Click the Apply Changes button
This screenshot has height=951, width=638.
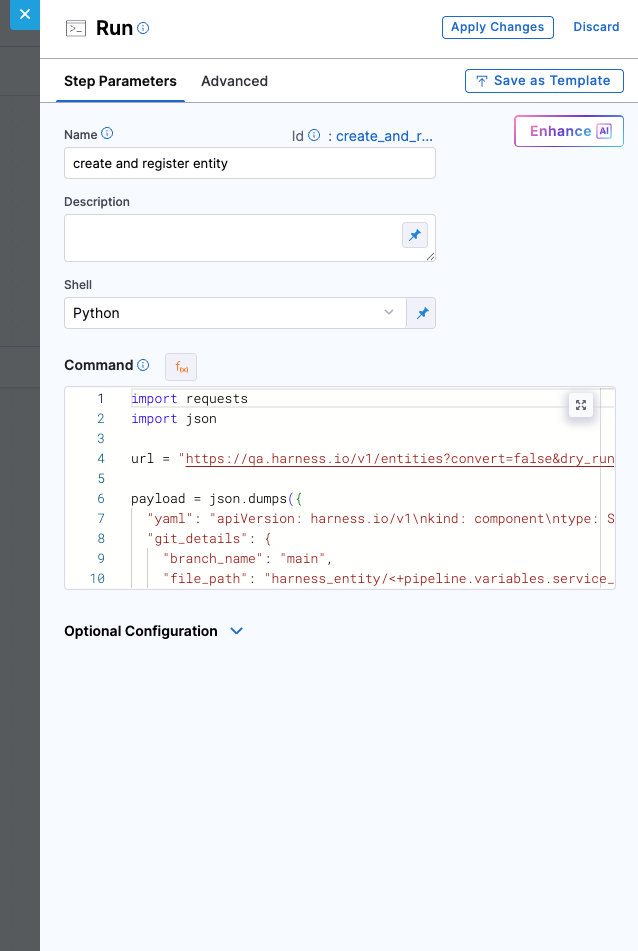(x=497, y=27)
